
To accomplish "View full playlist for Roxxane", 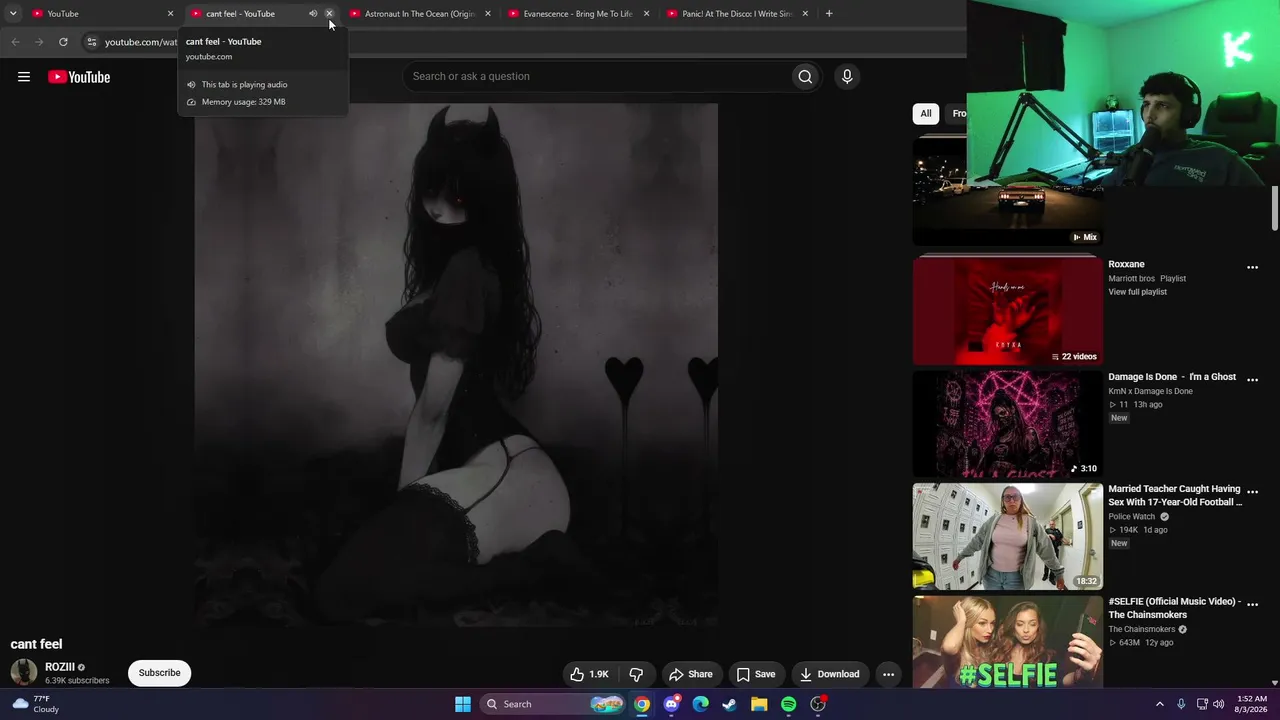I will point(1138,292).
